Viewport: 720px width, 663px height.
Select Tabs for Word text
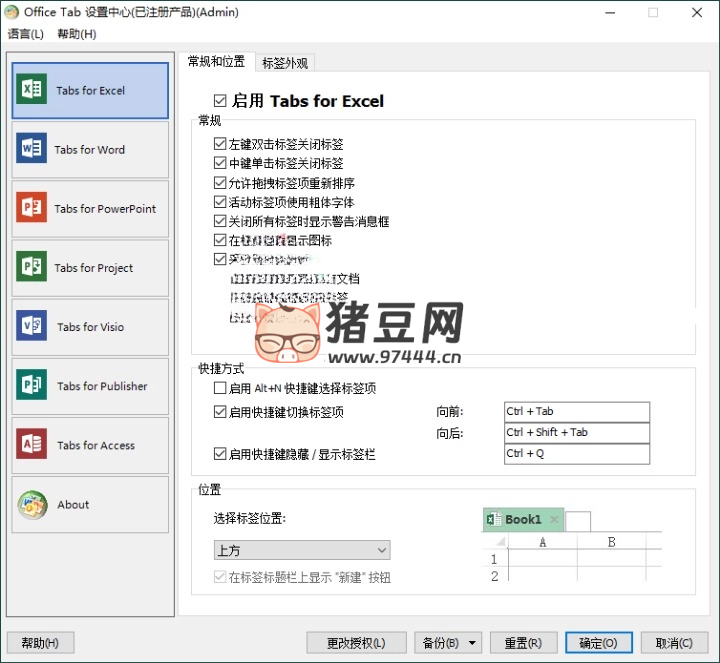[90, 150]
